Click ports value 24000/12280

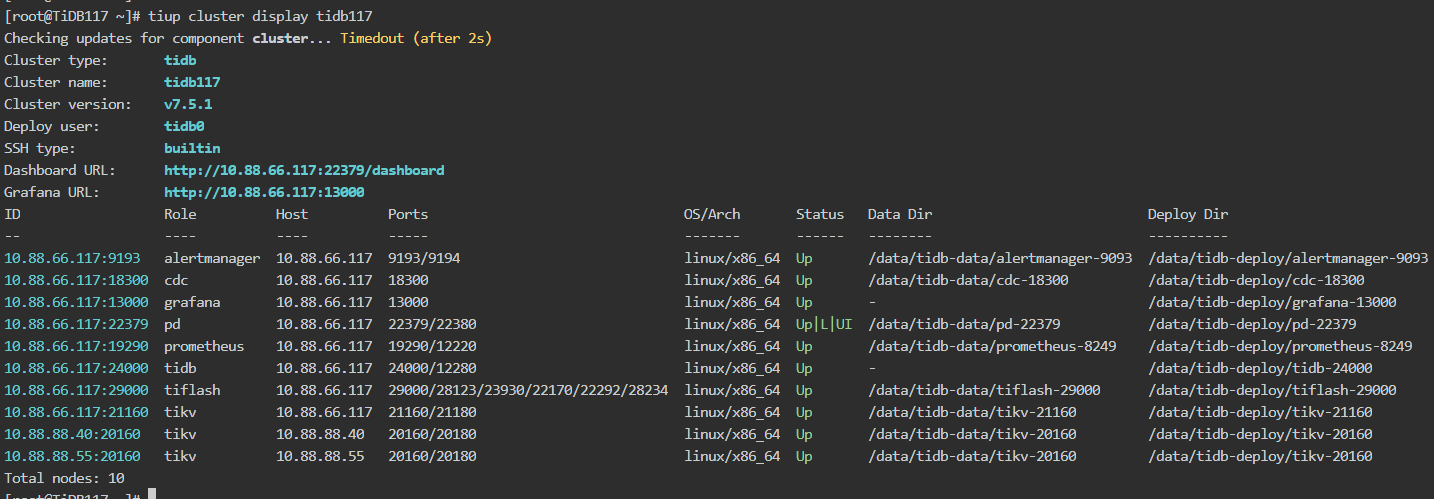pyautogui.click(x=432, y=368)
